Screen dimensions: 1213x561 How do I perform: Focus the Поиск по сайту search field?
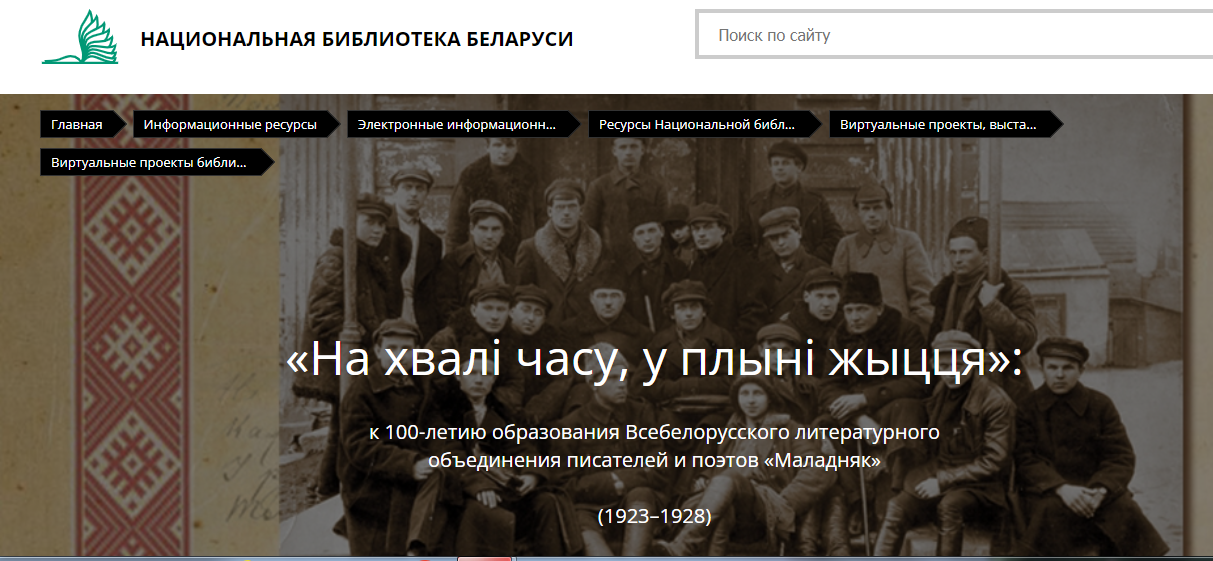[950, 36]
